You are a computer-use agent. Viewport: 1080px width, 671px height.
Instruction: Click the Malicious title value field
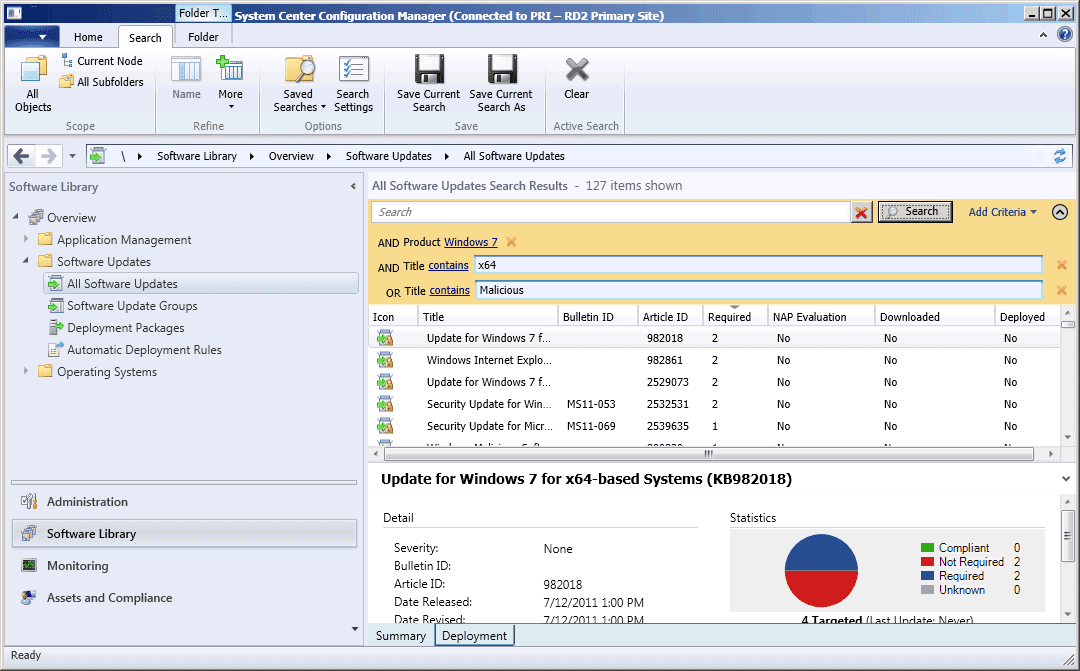[x=758, y=290]
